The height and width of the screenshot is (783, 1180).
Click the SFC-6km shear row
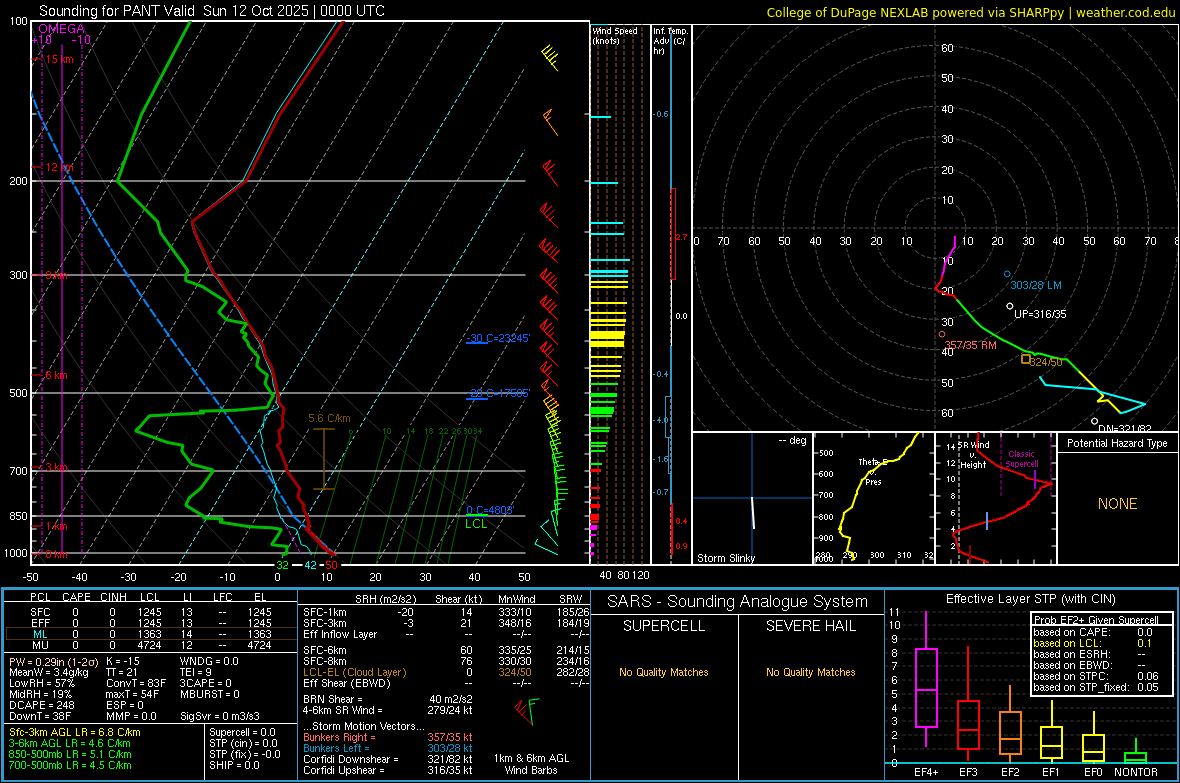tap(446, 650)
